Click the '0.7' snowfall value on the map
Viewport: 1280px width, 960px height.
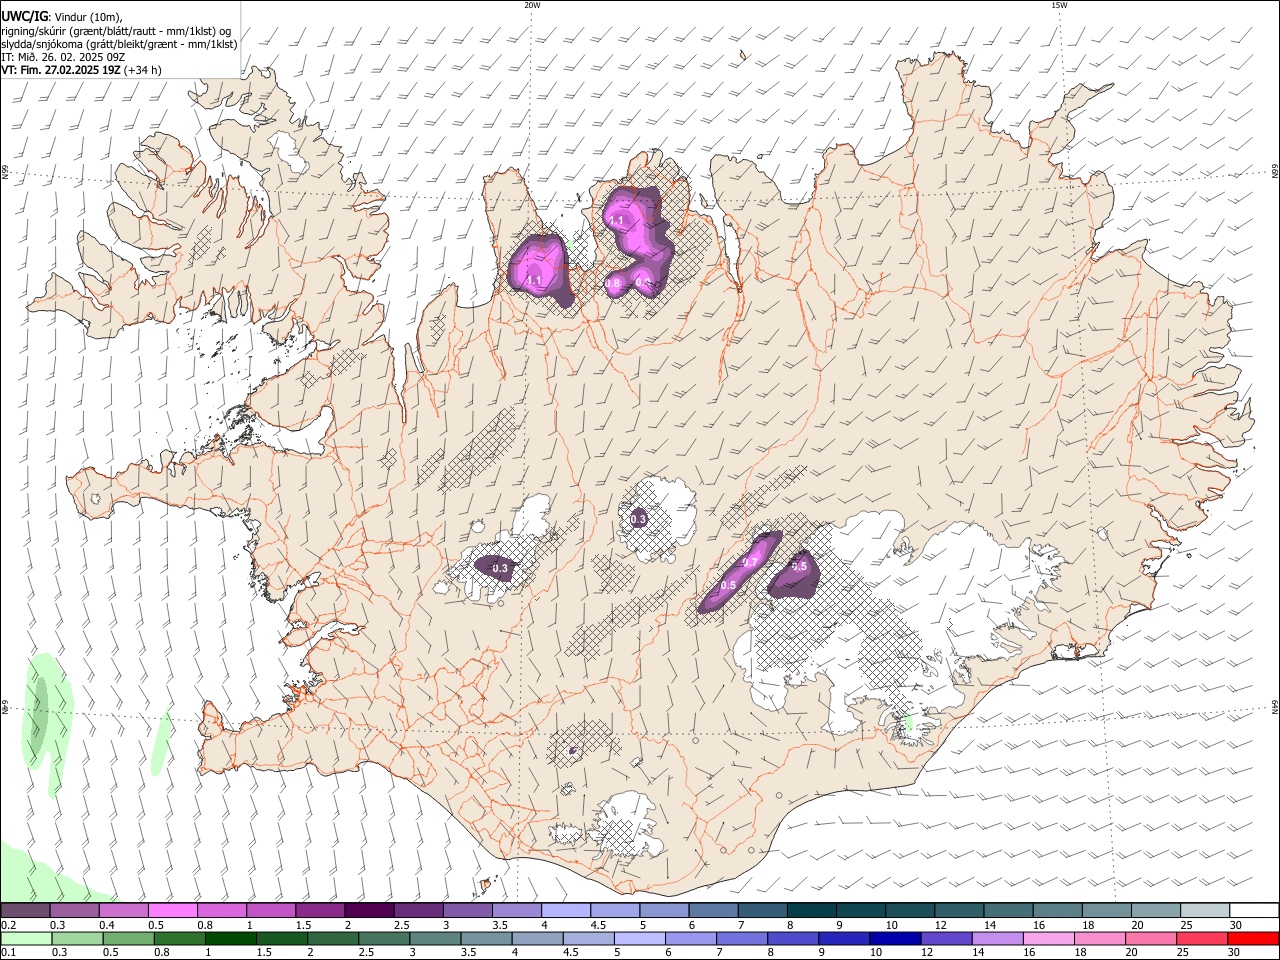tap(749, 564)
